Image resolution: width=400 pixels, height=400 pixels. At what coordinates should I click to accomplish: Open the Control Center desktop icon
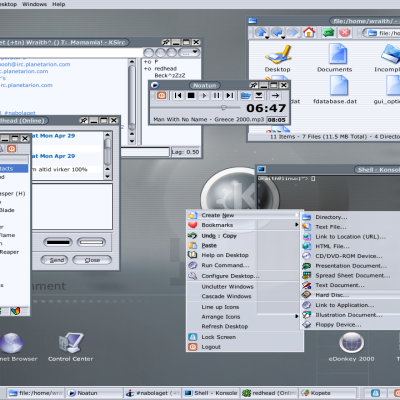pos(70,347)
